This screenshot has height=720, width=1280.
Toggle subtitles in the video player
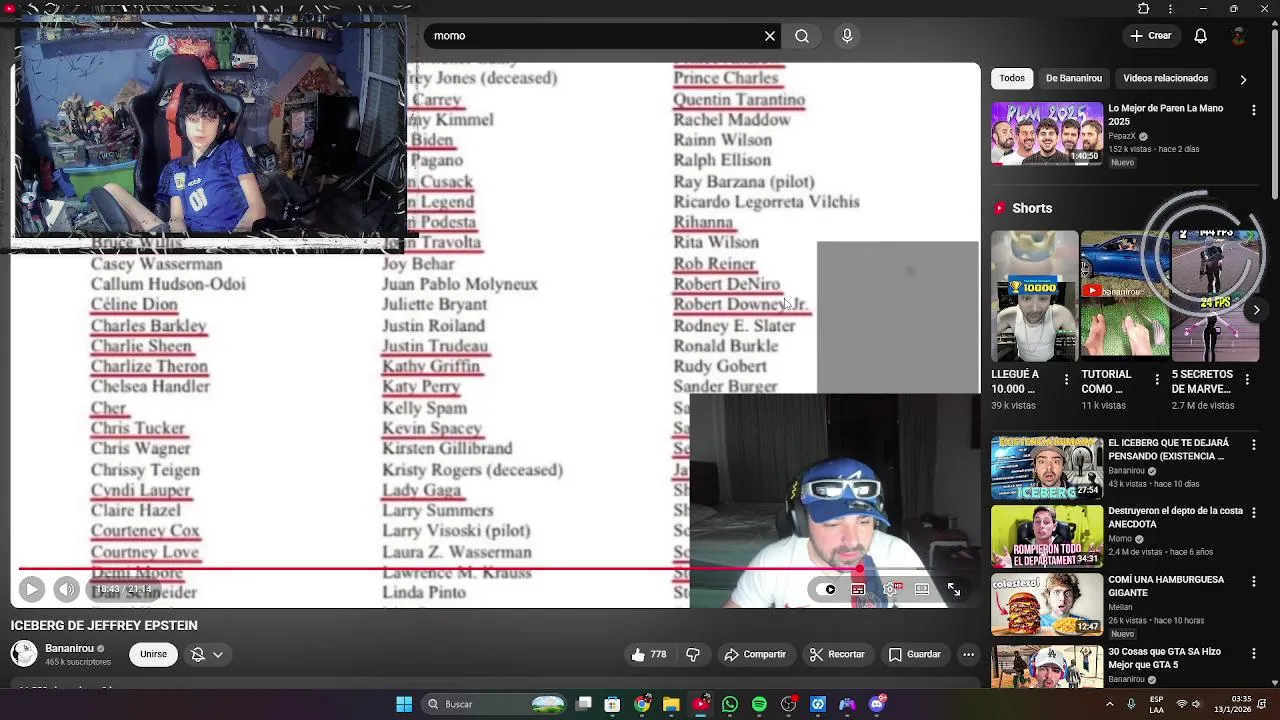[x=858, y=589]
